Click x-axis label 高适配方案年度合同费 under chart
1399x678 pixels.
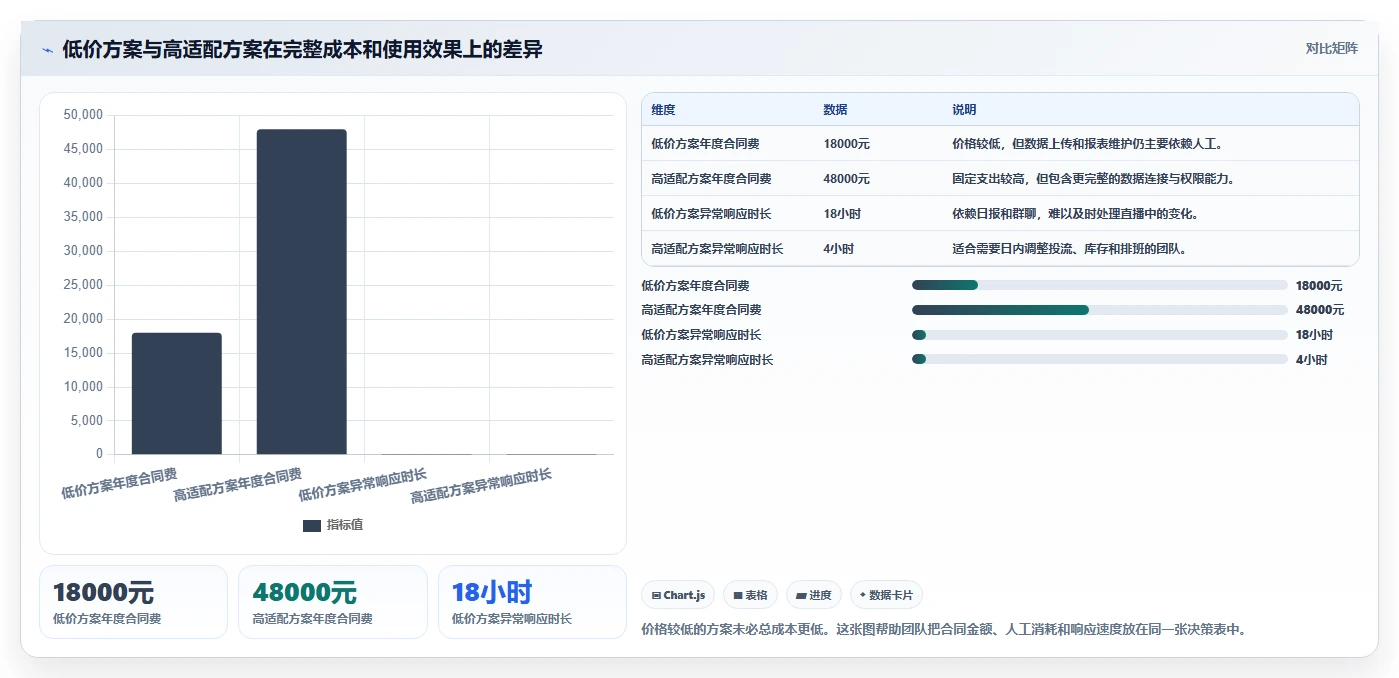(x=238, y=484)
